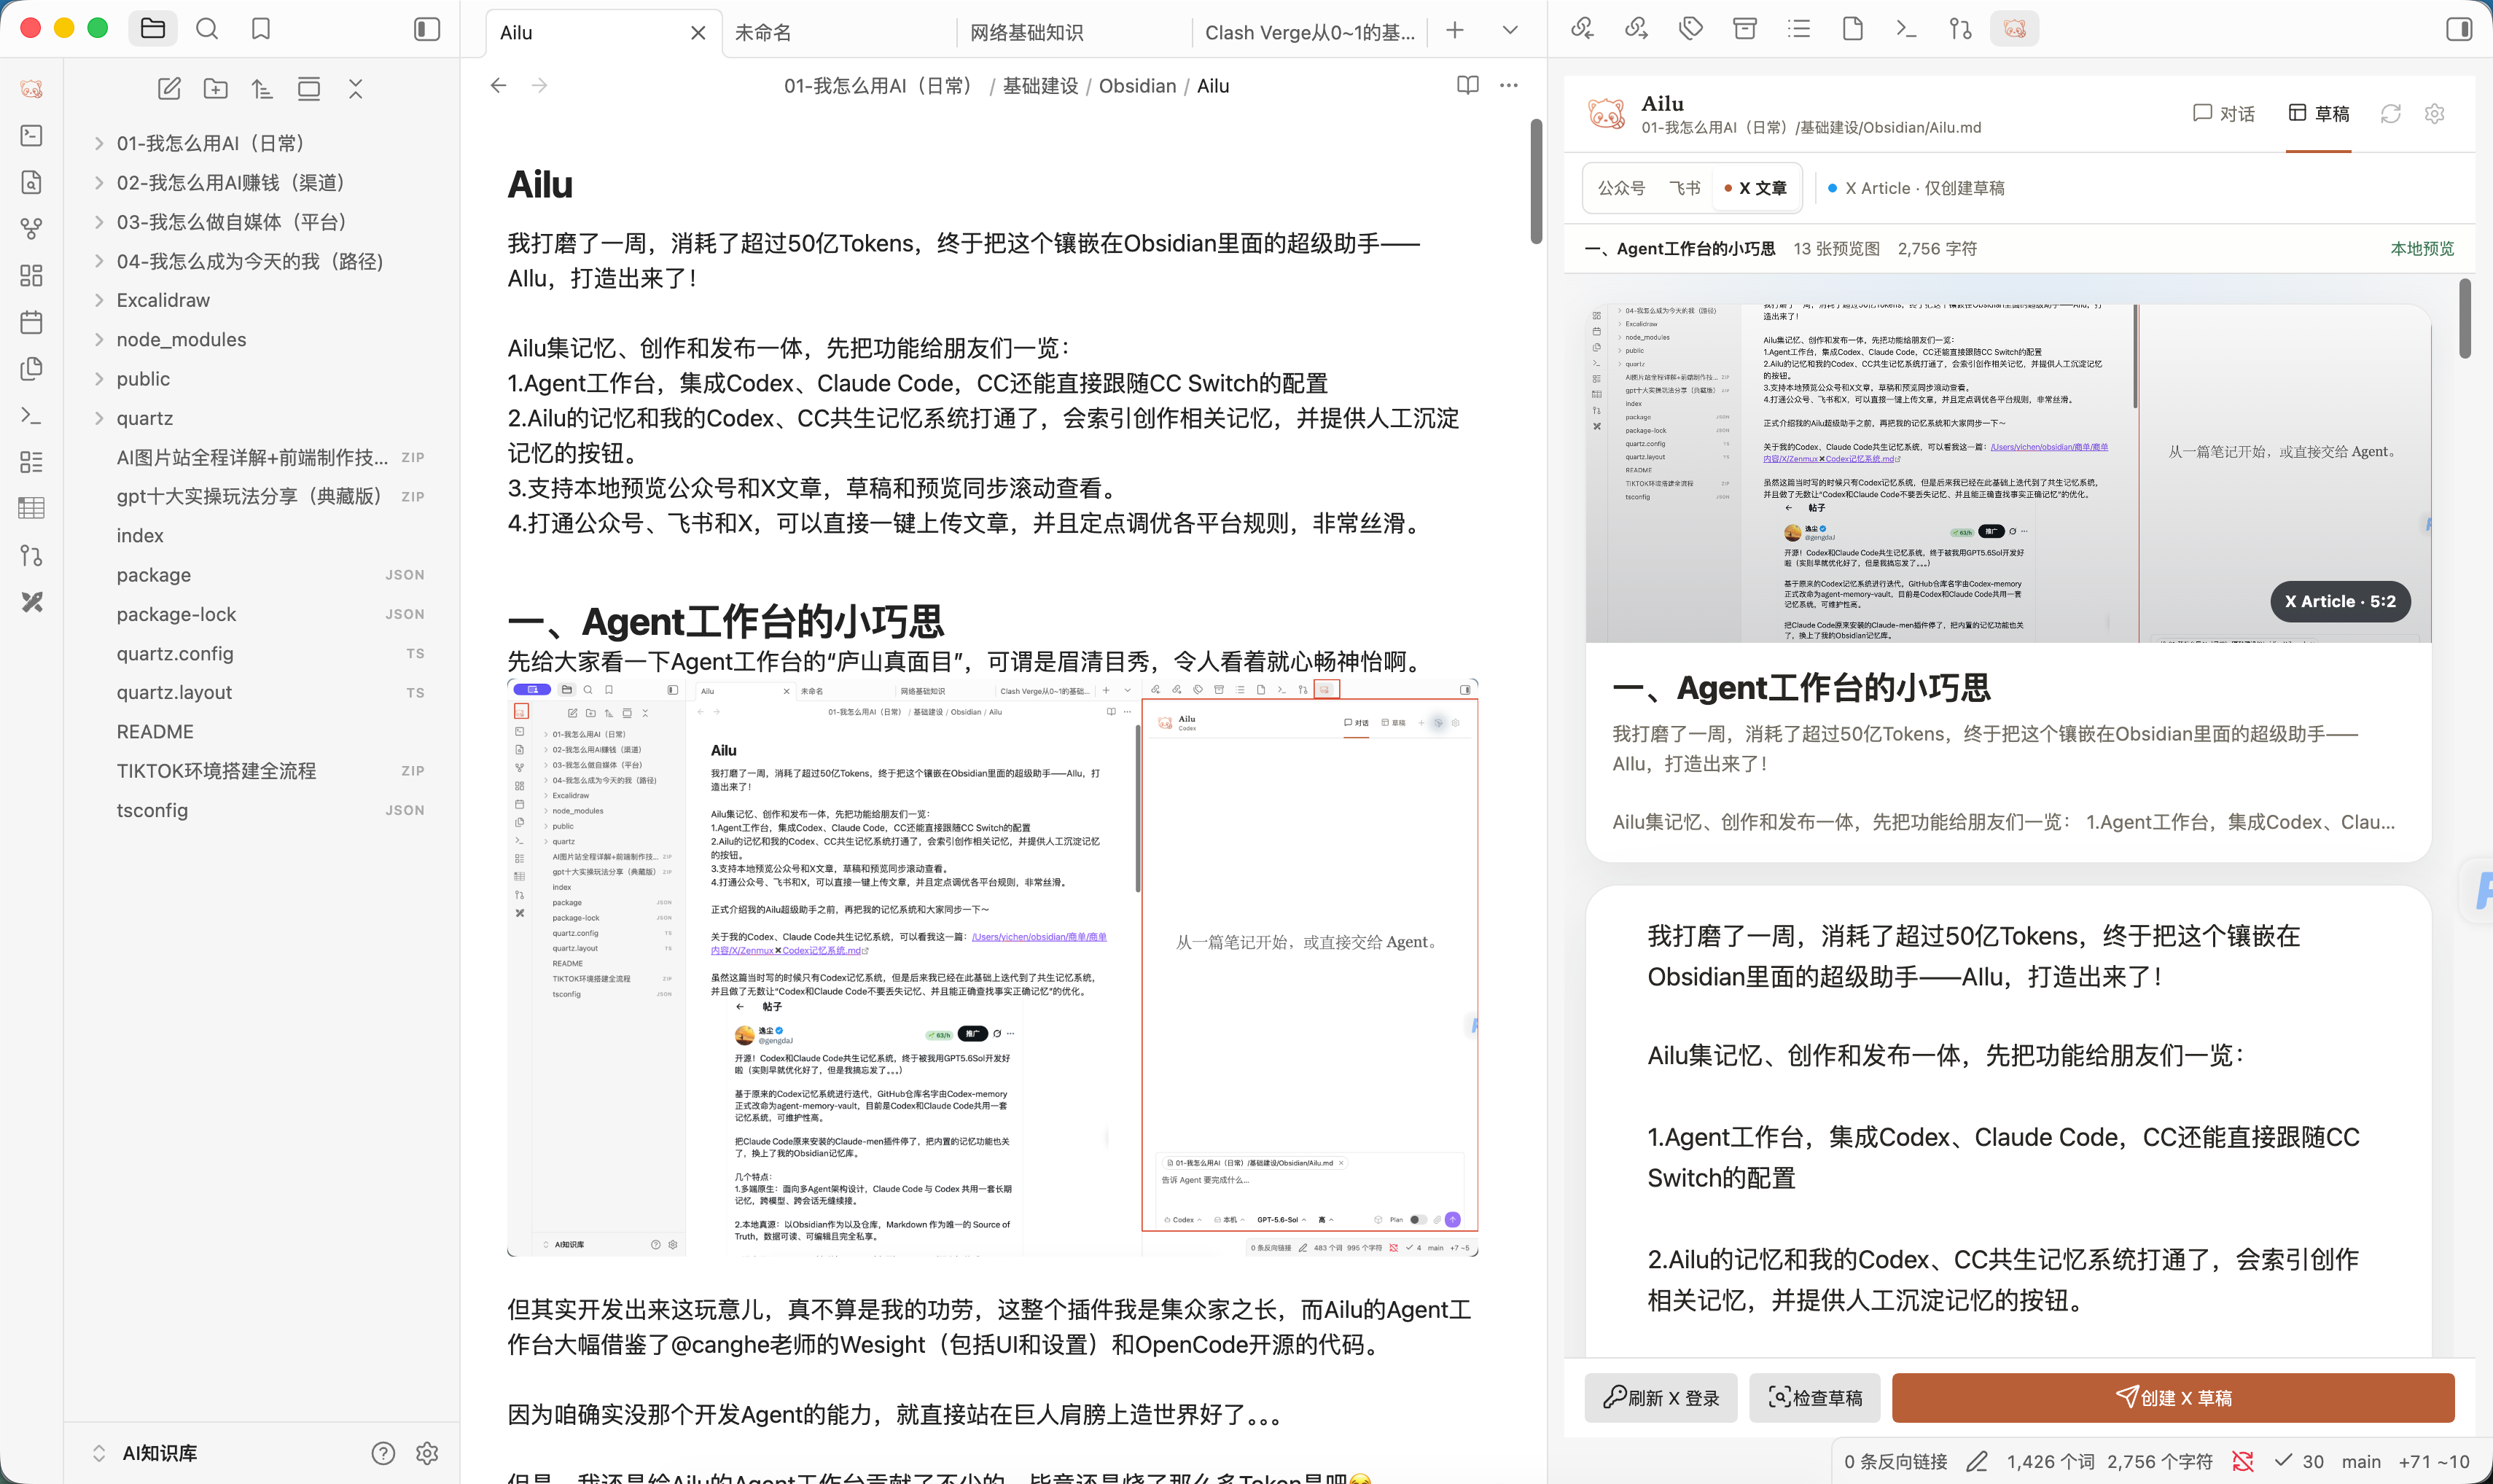This screenshot has height=1484, width=2493.
Task: Click the pencil edit-mode icon in the status bar
Action: point(1977,1461)
